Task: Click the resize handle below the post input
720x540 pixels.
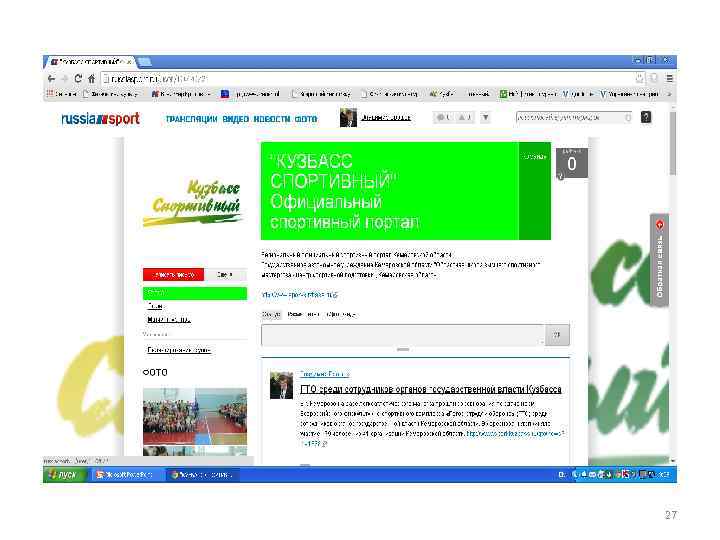Action: tap(403, 349)
